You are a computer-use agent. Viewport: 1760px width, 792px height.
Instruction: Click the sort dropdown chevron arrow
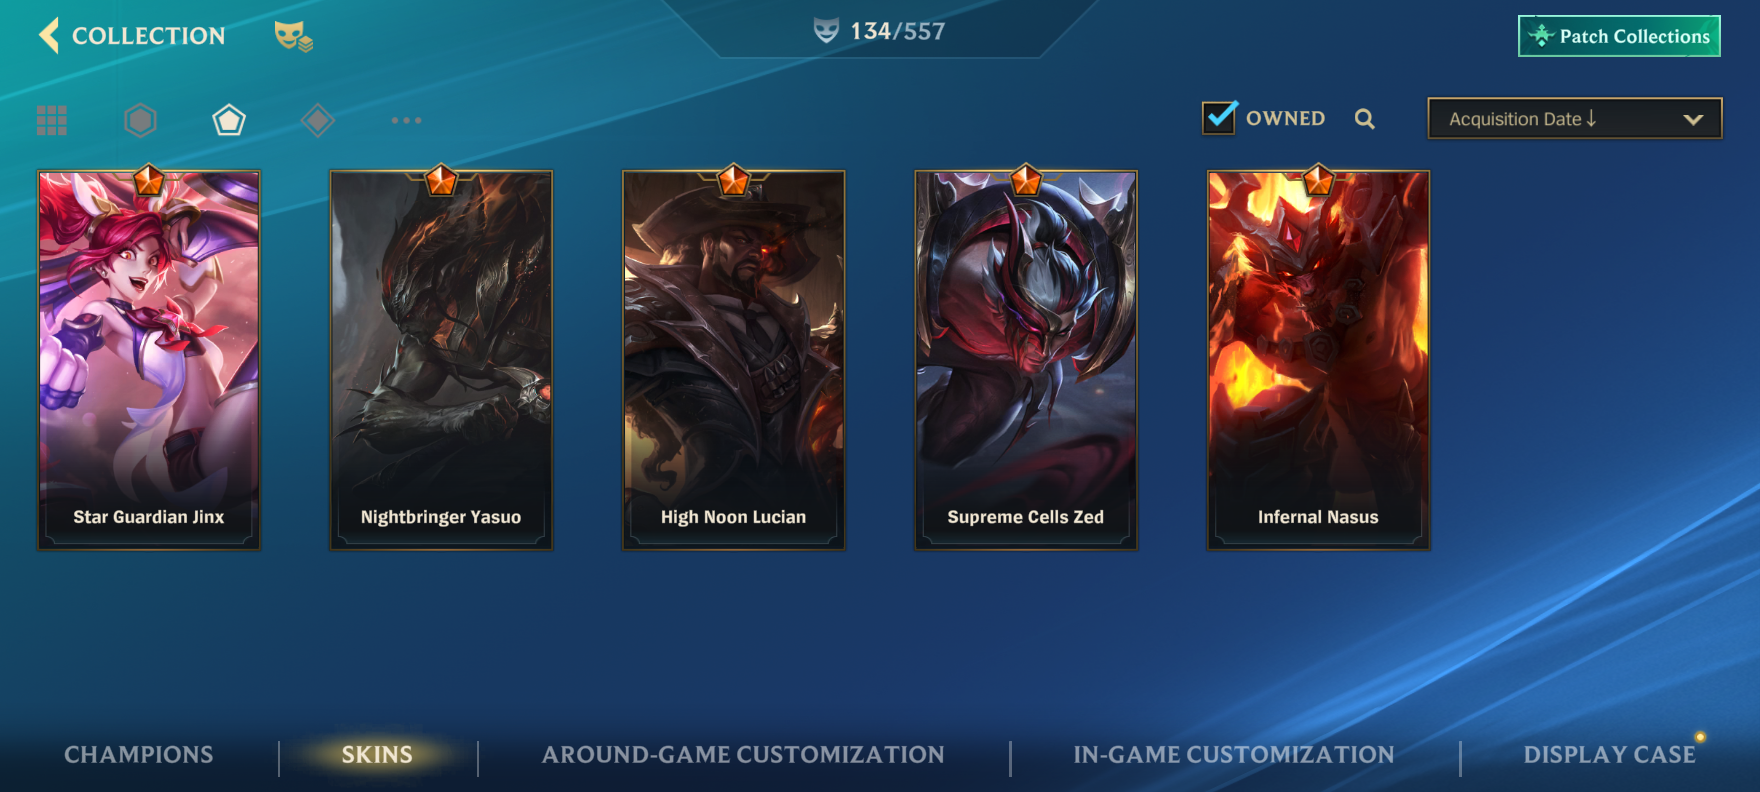(1693, 119)
